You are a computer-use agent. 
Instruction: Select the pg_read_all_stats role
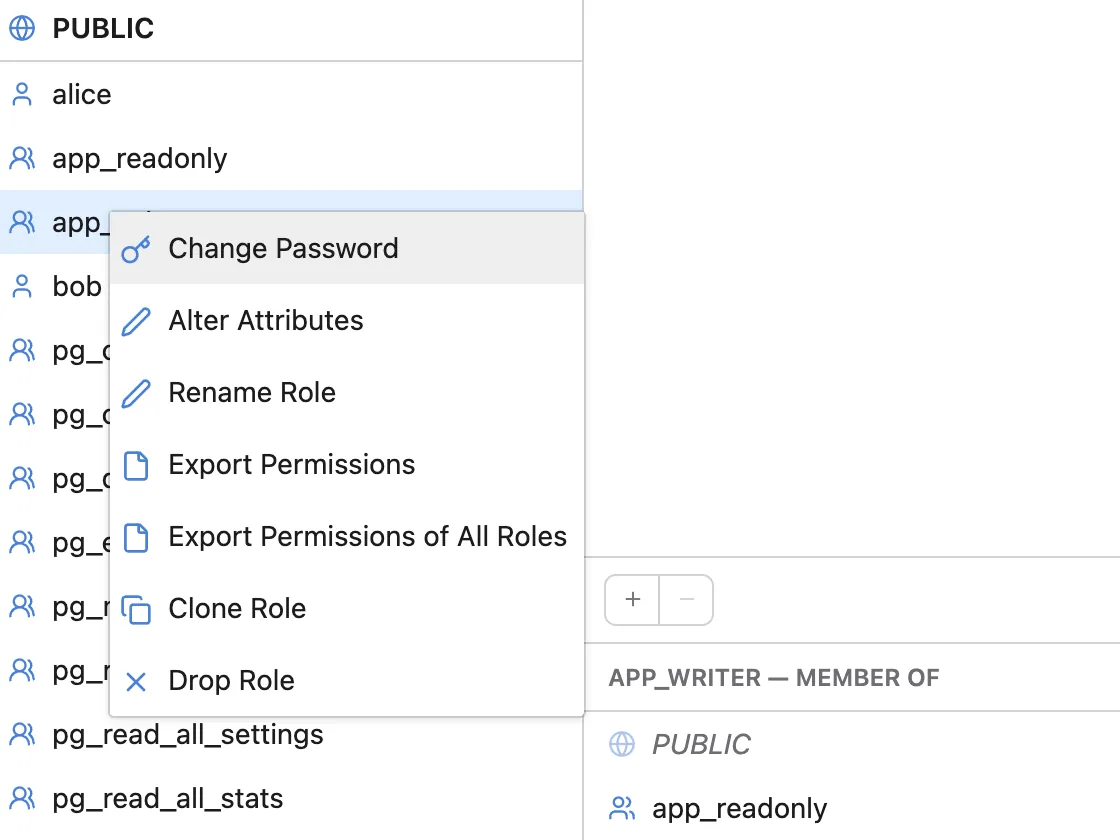coord(291,798)
